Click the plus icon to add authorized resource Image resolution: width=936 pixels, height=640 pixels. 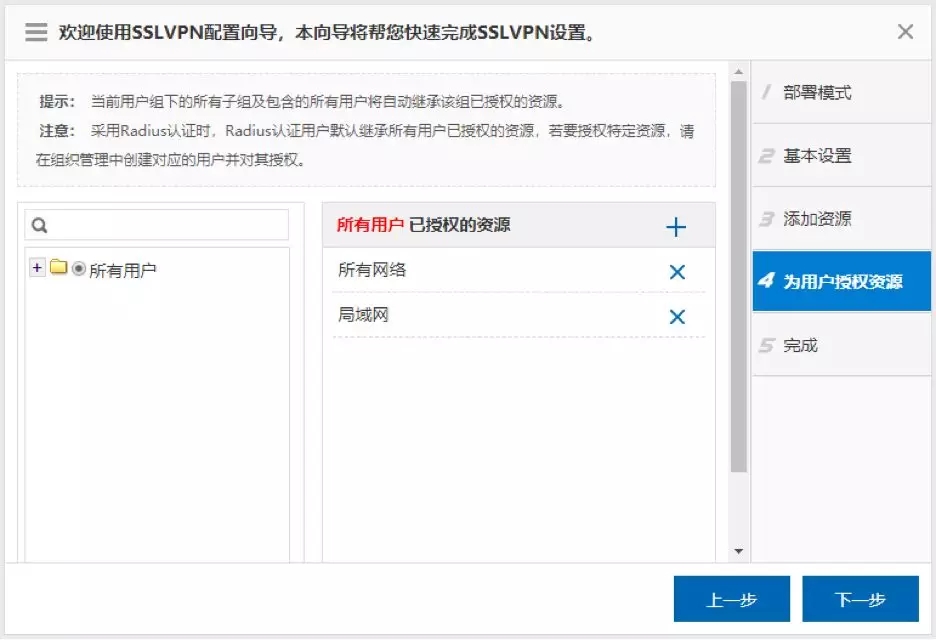pyautogui.click(x=676, y=227)
